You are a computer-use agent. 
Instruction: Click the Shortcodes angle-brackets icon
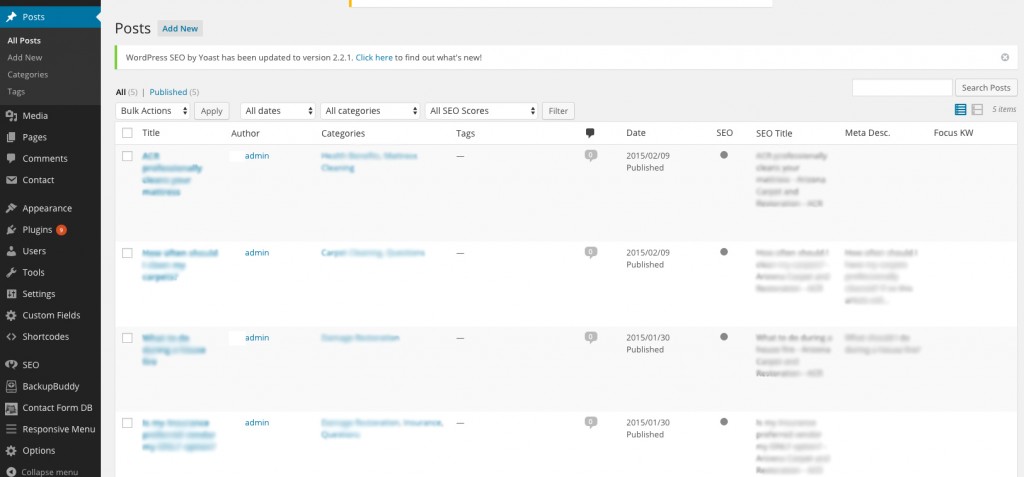click(11, 337)
